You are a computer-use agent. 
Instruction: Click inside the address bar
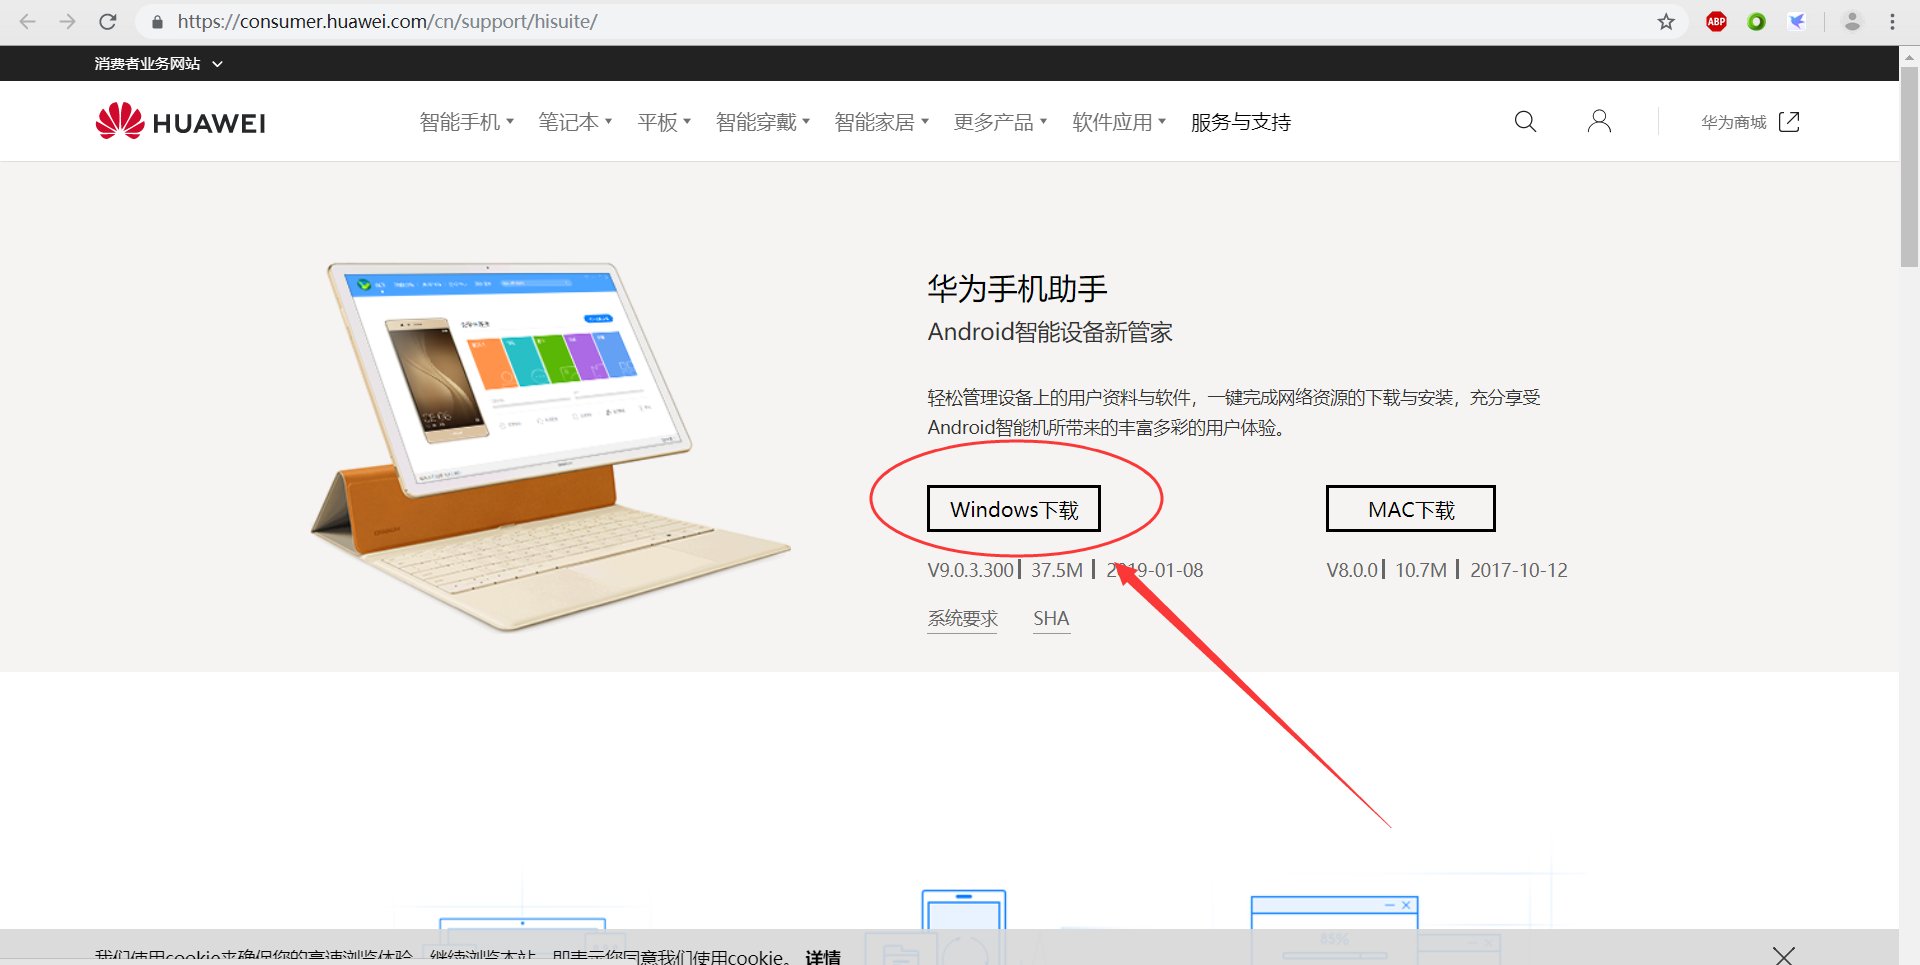tap(400, 21)
